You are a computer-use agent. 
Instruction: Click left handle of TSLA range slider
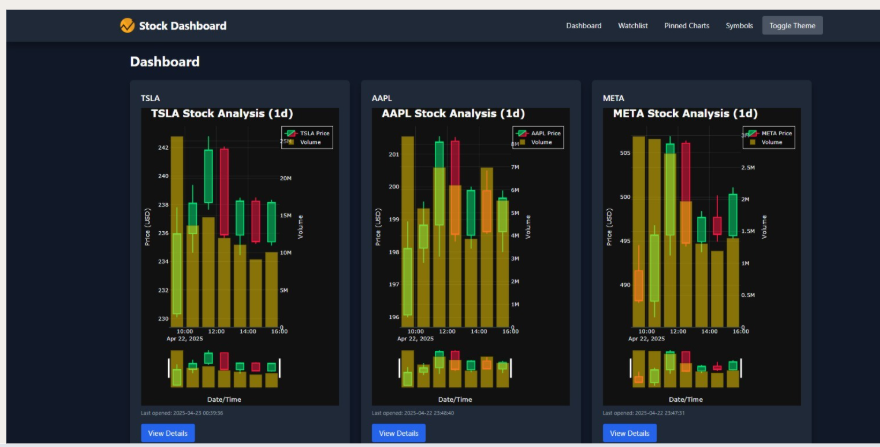coord(168,368)
